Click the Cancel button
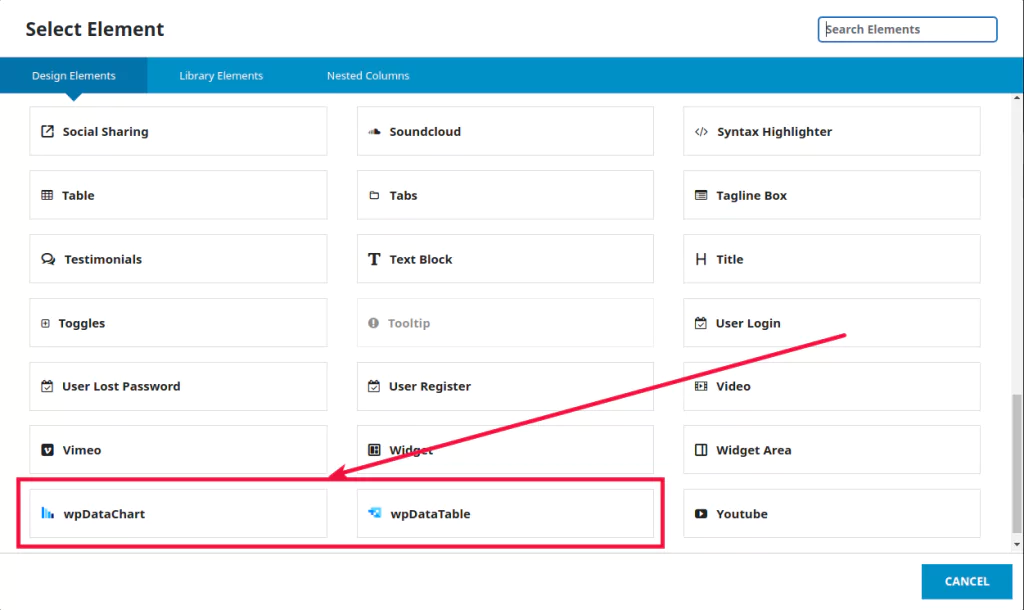 pyautogui.click(x=966, y=581)
